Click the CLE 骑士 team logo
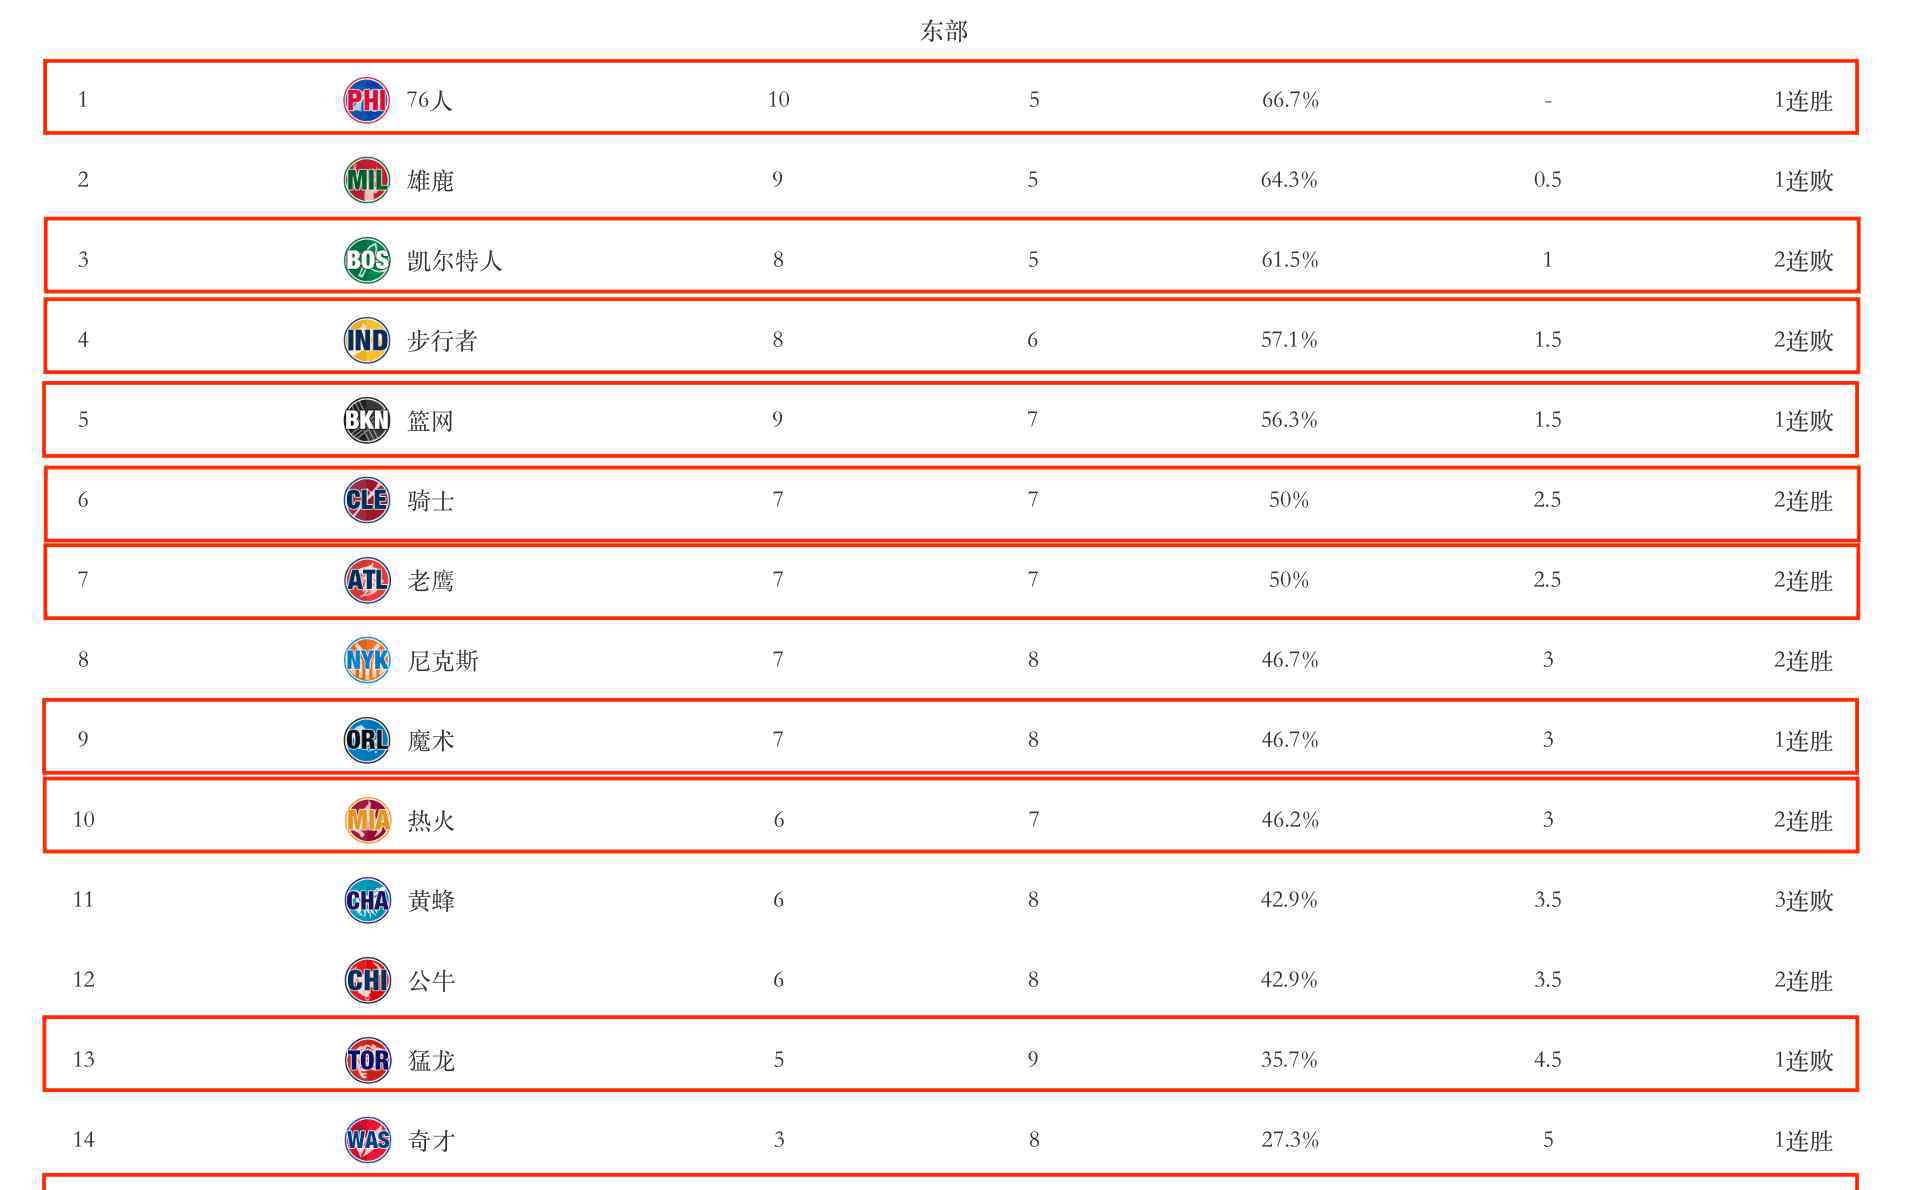Viewport: 1919px width, 1190px height. 366,500
